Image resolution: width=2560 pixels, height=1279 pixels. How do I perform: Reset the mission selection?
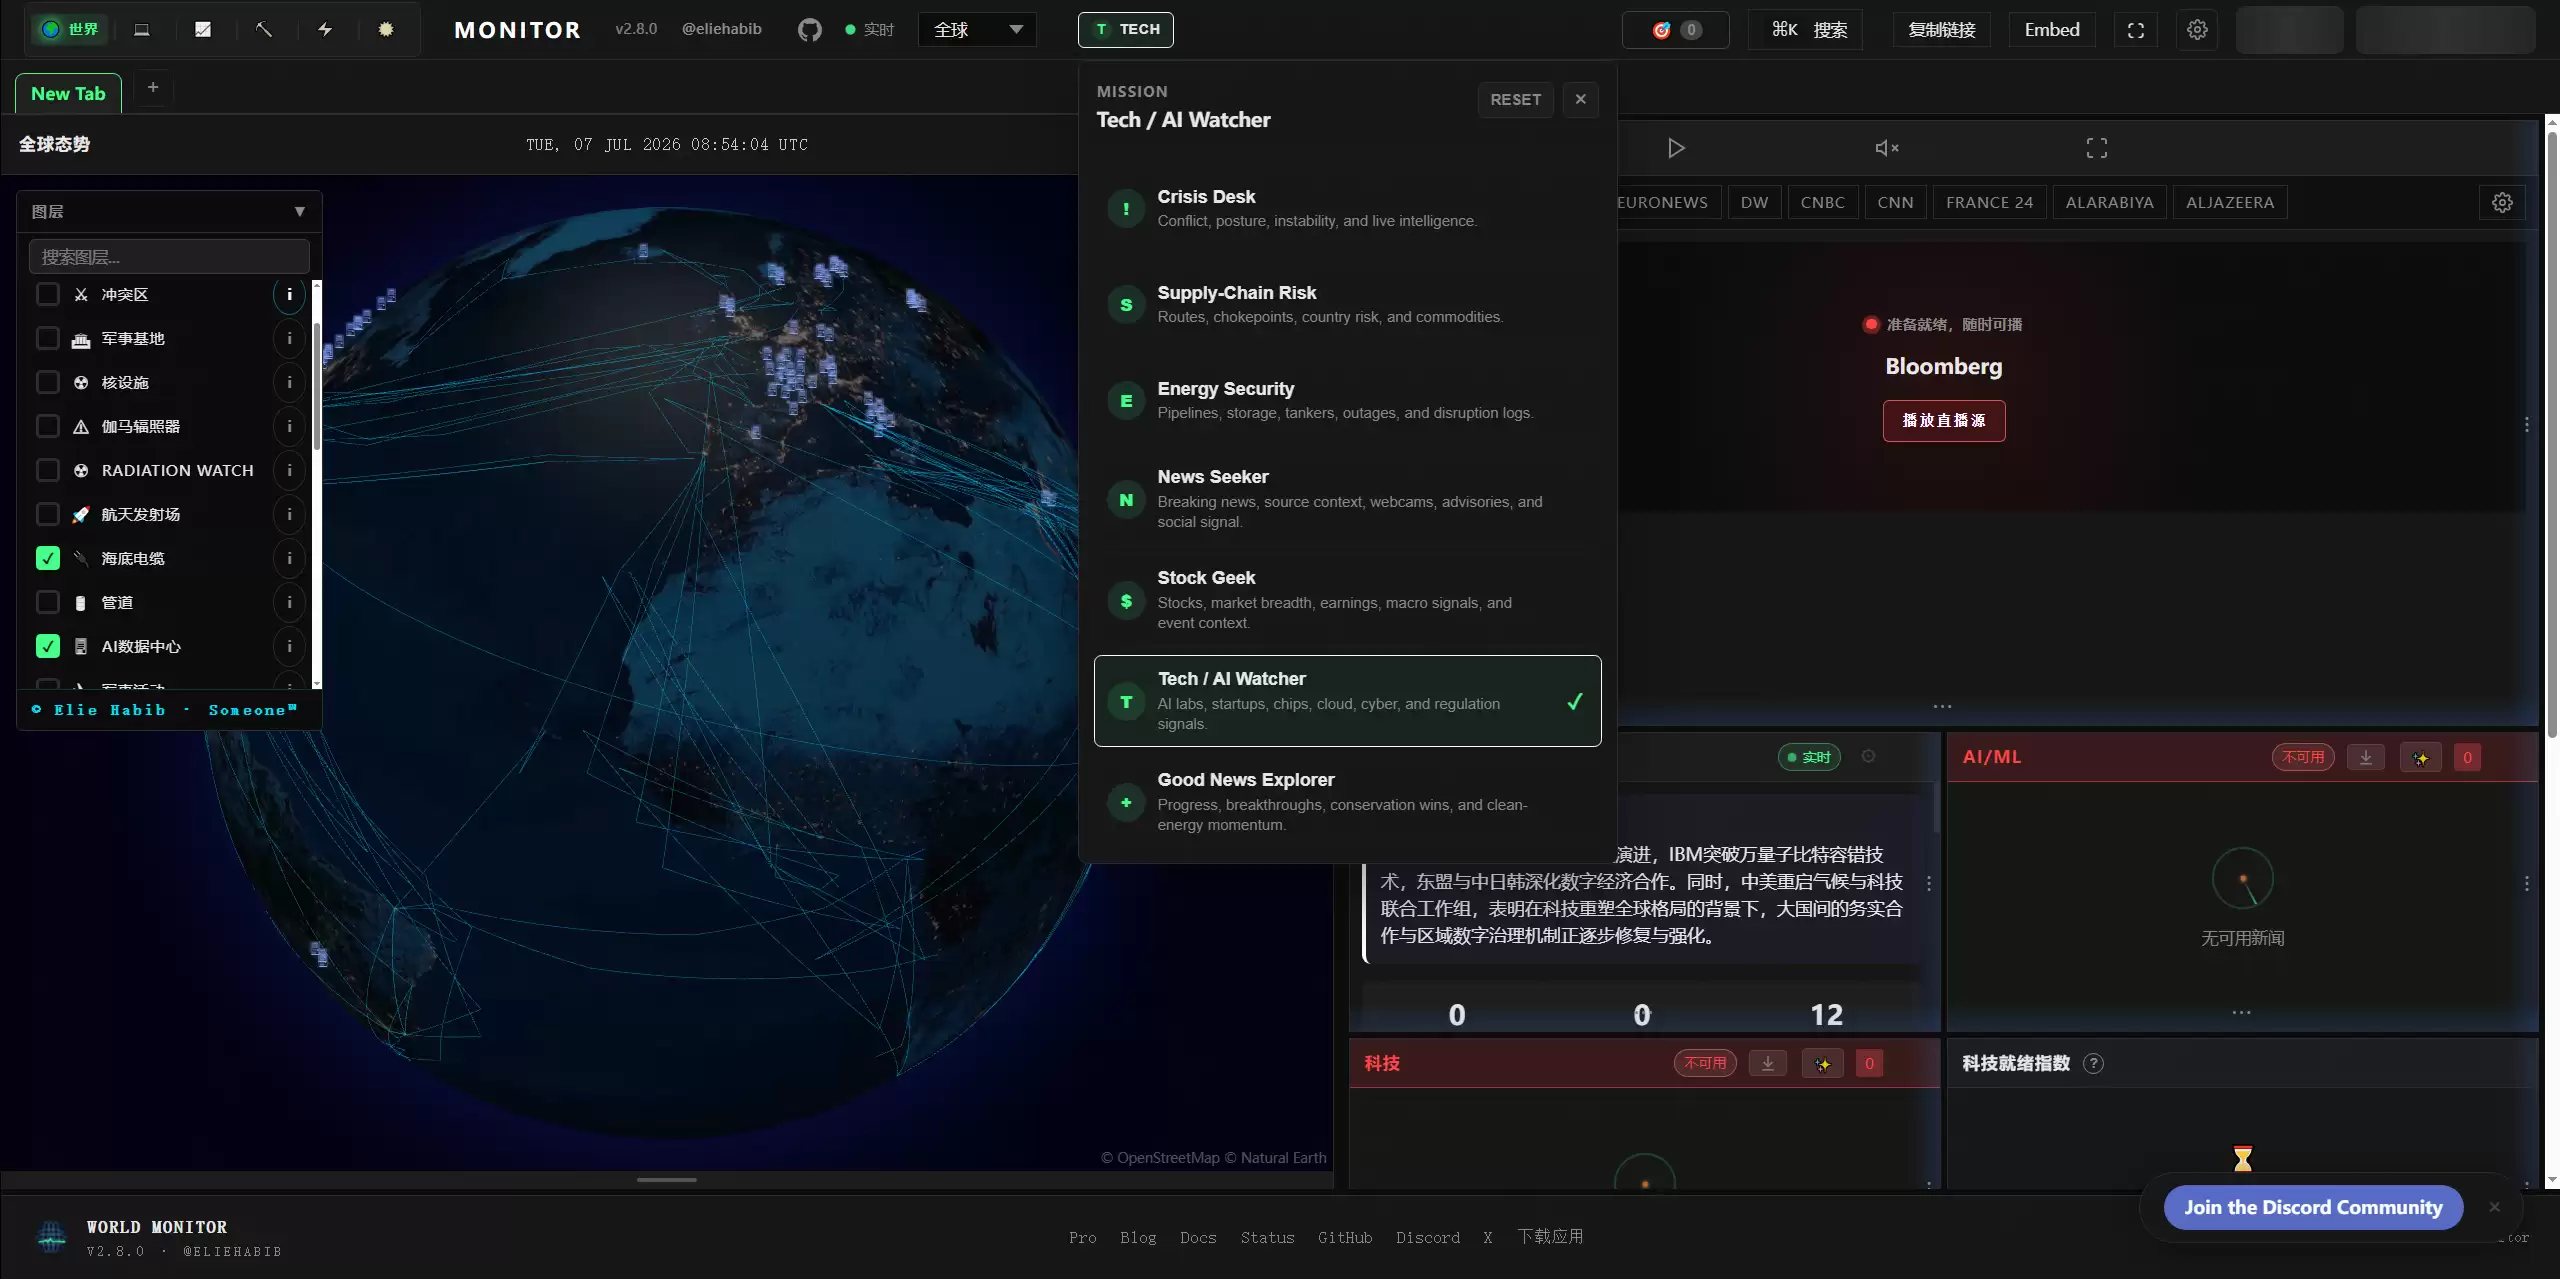(1516, 99)
